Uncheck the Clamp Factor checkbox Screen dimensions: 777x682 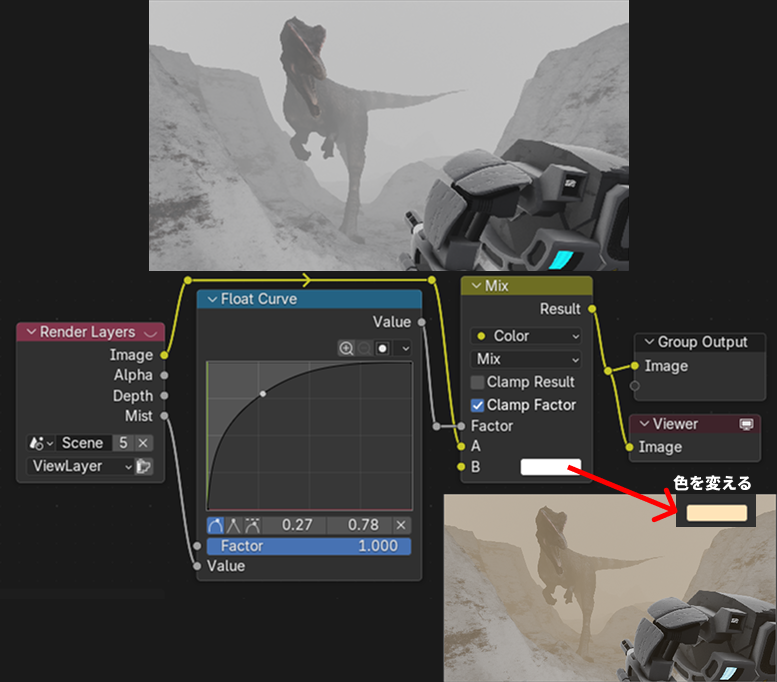pyautogui.click(x=478, y=405)
